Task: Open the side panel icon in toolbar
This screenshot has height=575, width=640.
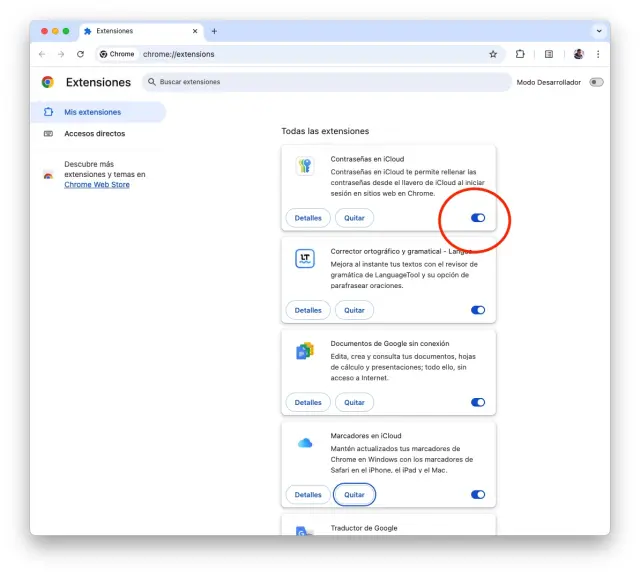Action: pos(549,54)
